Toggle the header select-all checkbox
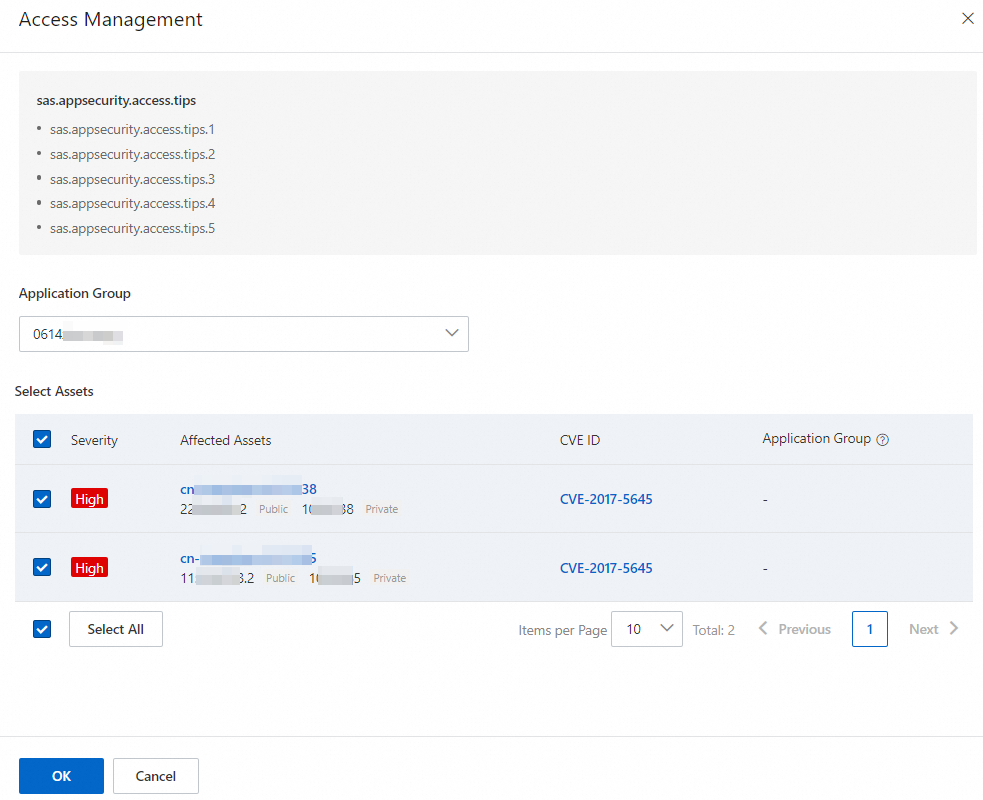Image resolution: width=983 pixels, height=800 pixels. [x=42, y=439]
